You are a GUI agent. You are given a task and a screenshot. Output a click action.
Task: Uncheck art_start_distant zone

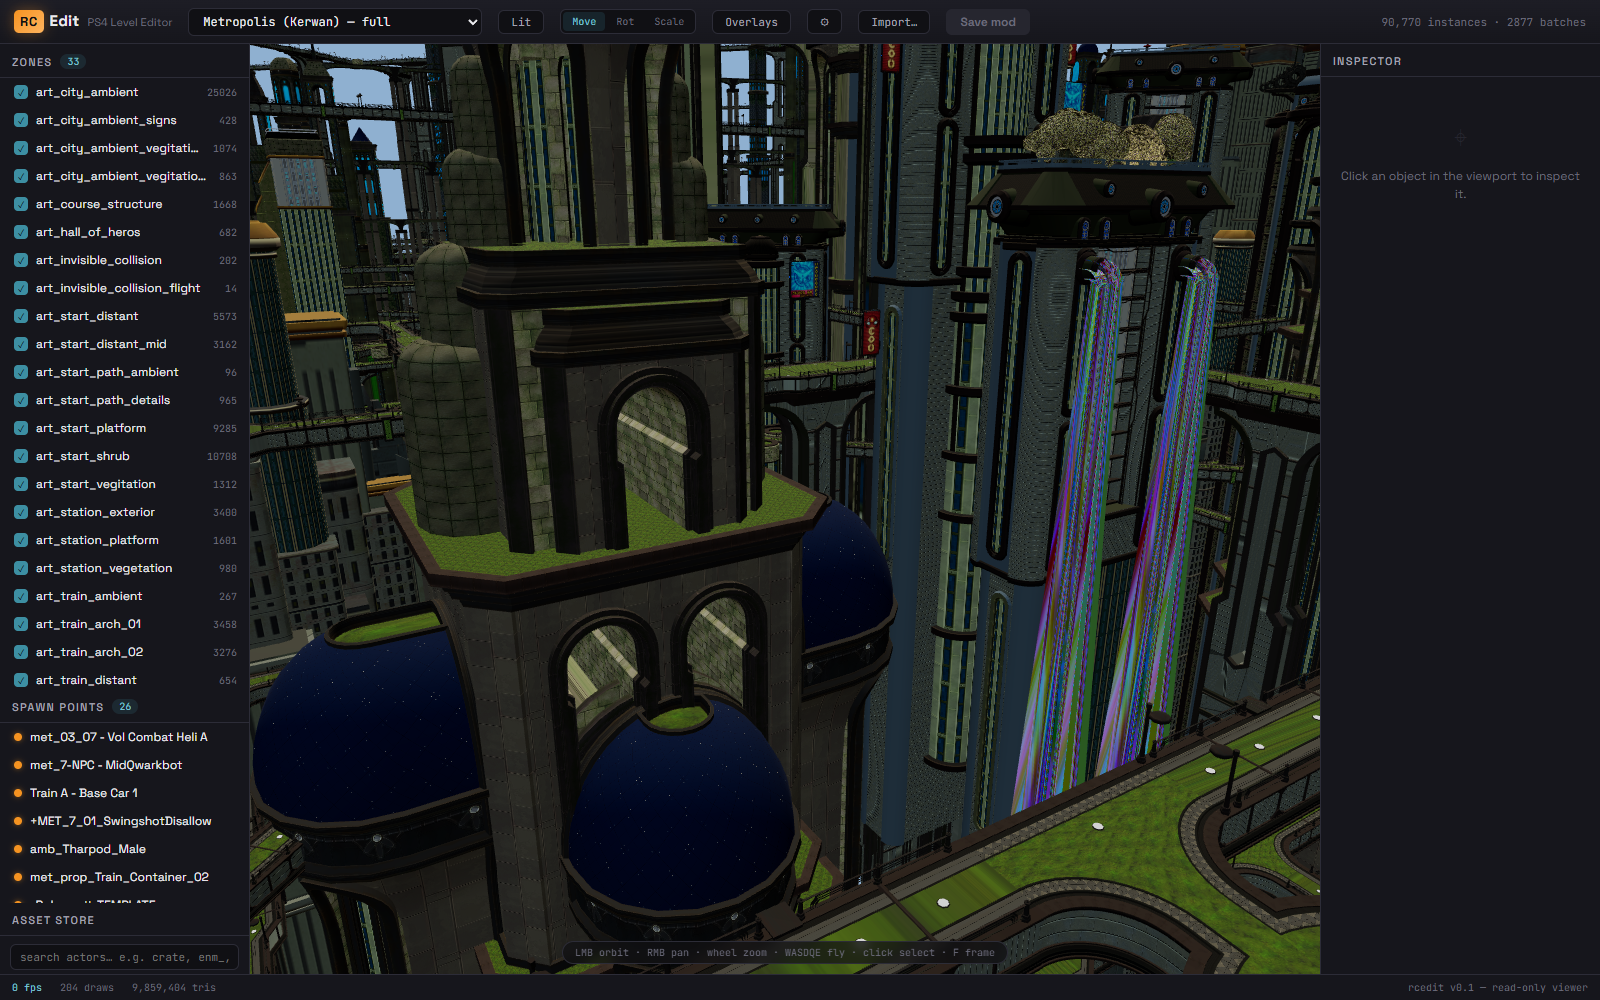tap(21, 316)
